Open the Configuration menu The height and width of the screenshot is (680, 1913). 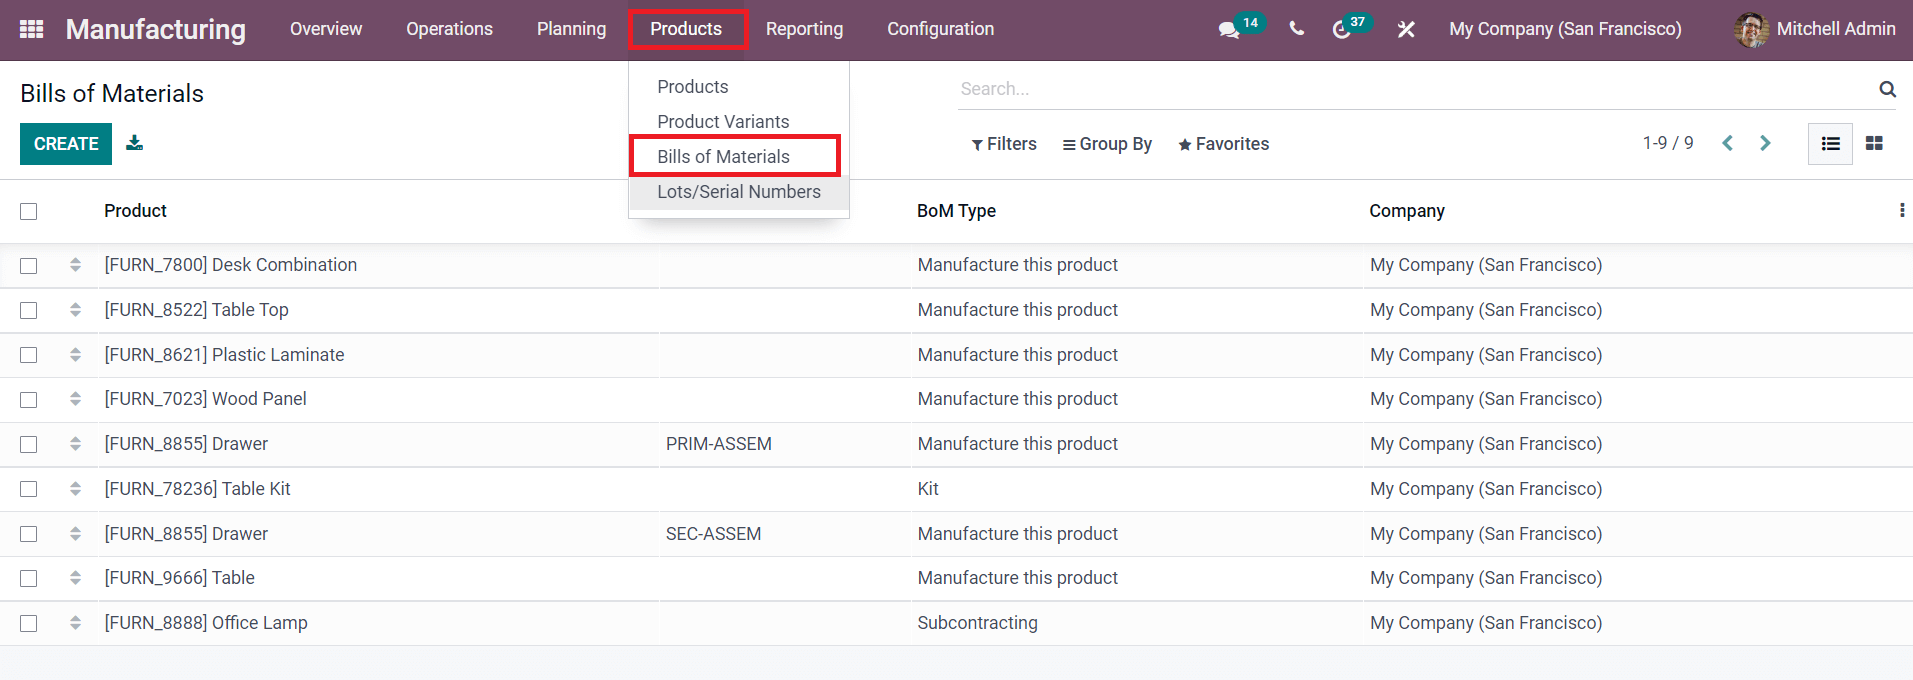coord(940,29)
